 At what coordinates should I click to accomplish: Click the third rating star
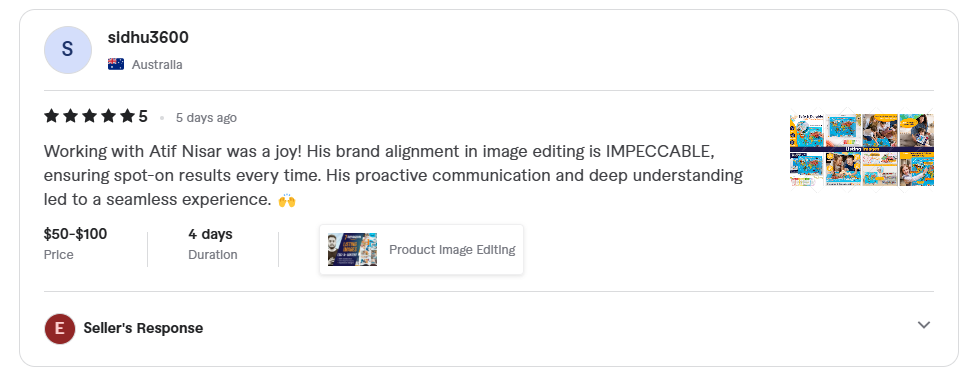click(89, 116)
